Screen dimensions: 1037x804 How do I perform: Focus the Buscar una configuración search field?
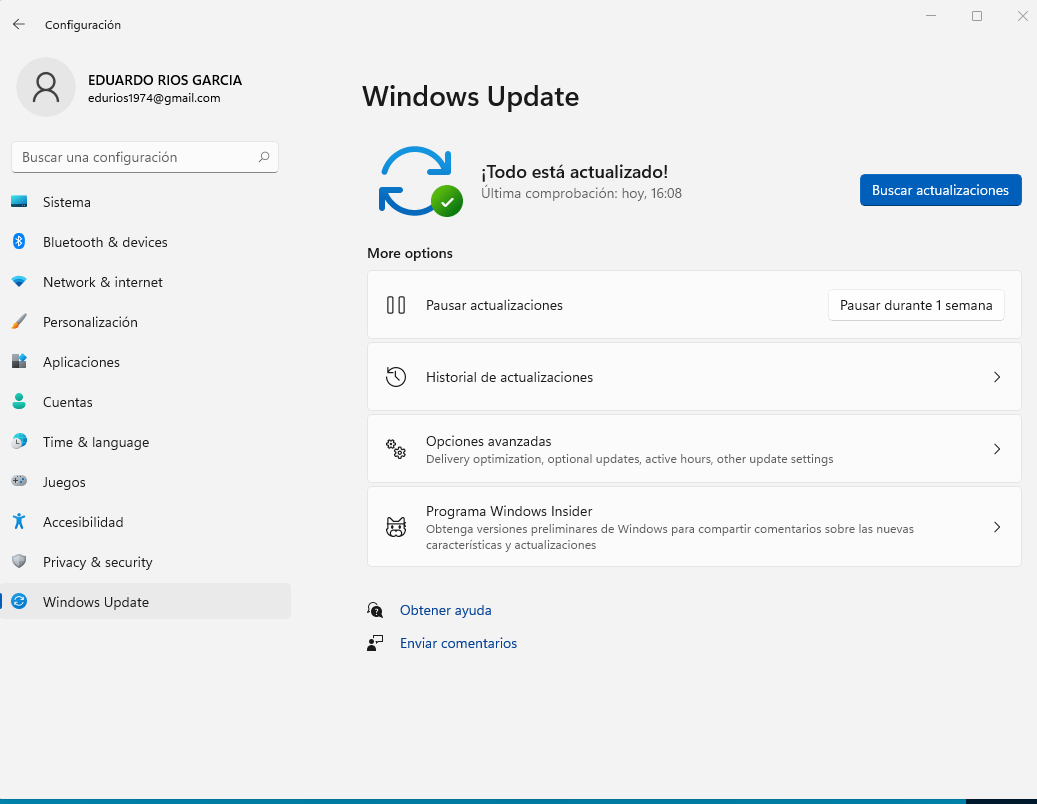tap(135, 157)
